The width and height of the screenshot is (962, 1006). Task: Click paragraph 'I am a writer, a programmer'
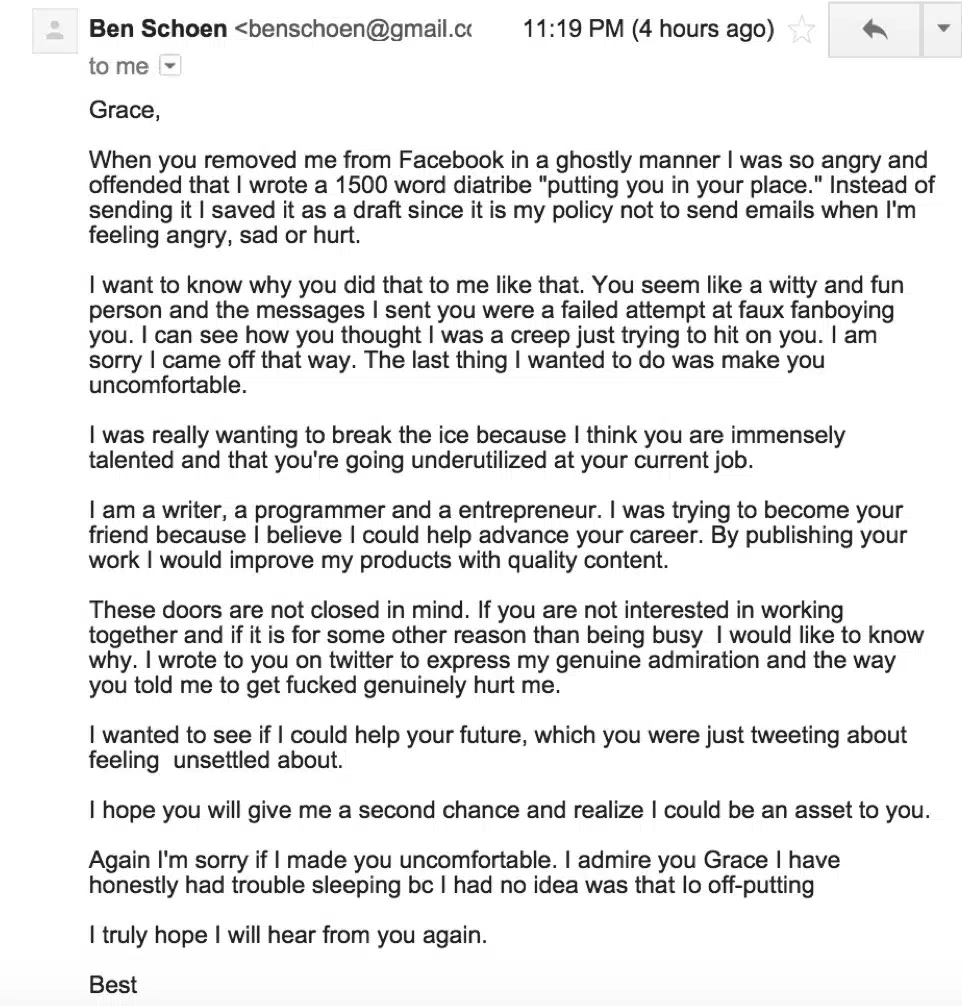click(x=498, y=535)
